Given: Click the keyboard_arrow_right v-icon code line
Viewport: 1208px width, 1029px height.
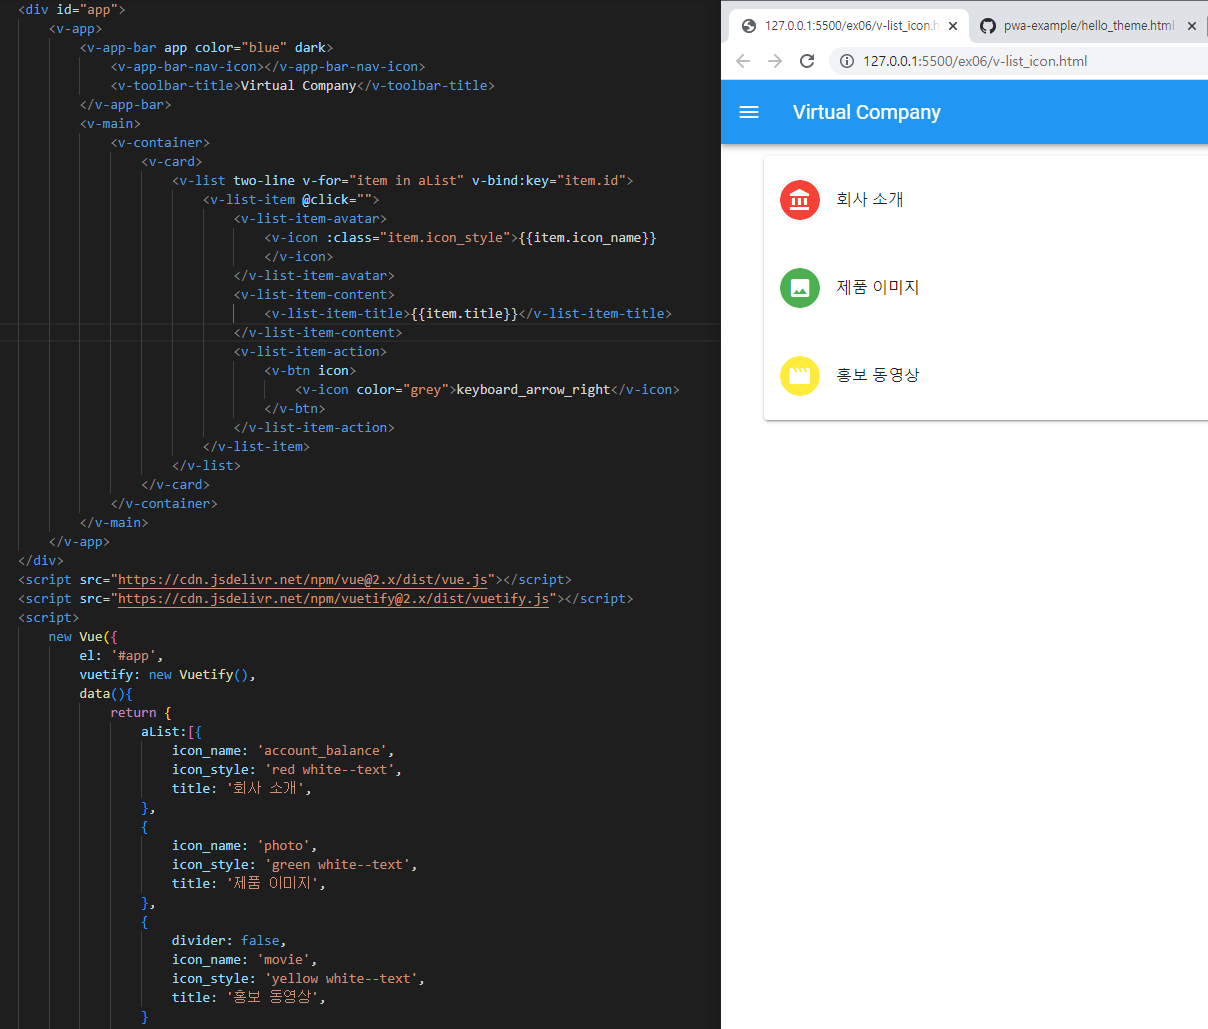Looking at the screenshot, I should (487, 390).
